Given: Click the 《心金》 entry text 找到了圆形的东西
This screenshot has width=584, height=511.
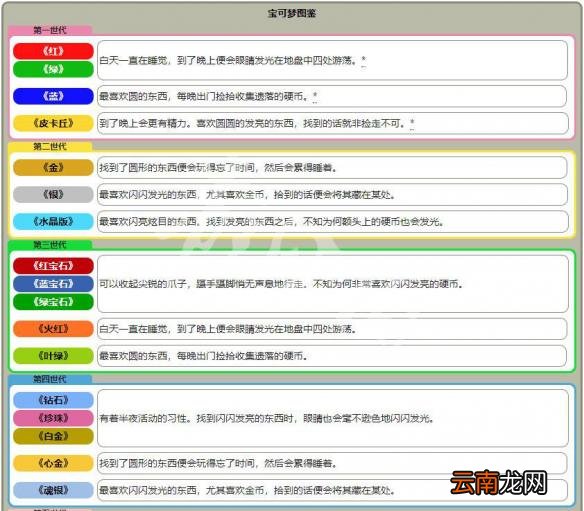Looking at the screenshot, I should pyautogui.click(x=138, y=463).
